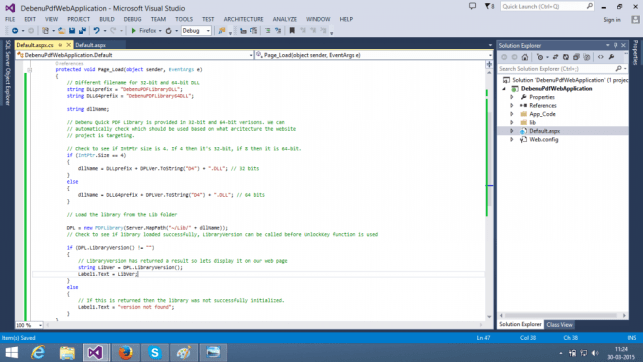Switch to the Default.aspx tab
The width and height of the screenshot is (643, 362).
pyautogui.click(x=91, y=45)
